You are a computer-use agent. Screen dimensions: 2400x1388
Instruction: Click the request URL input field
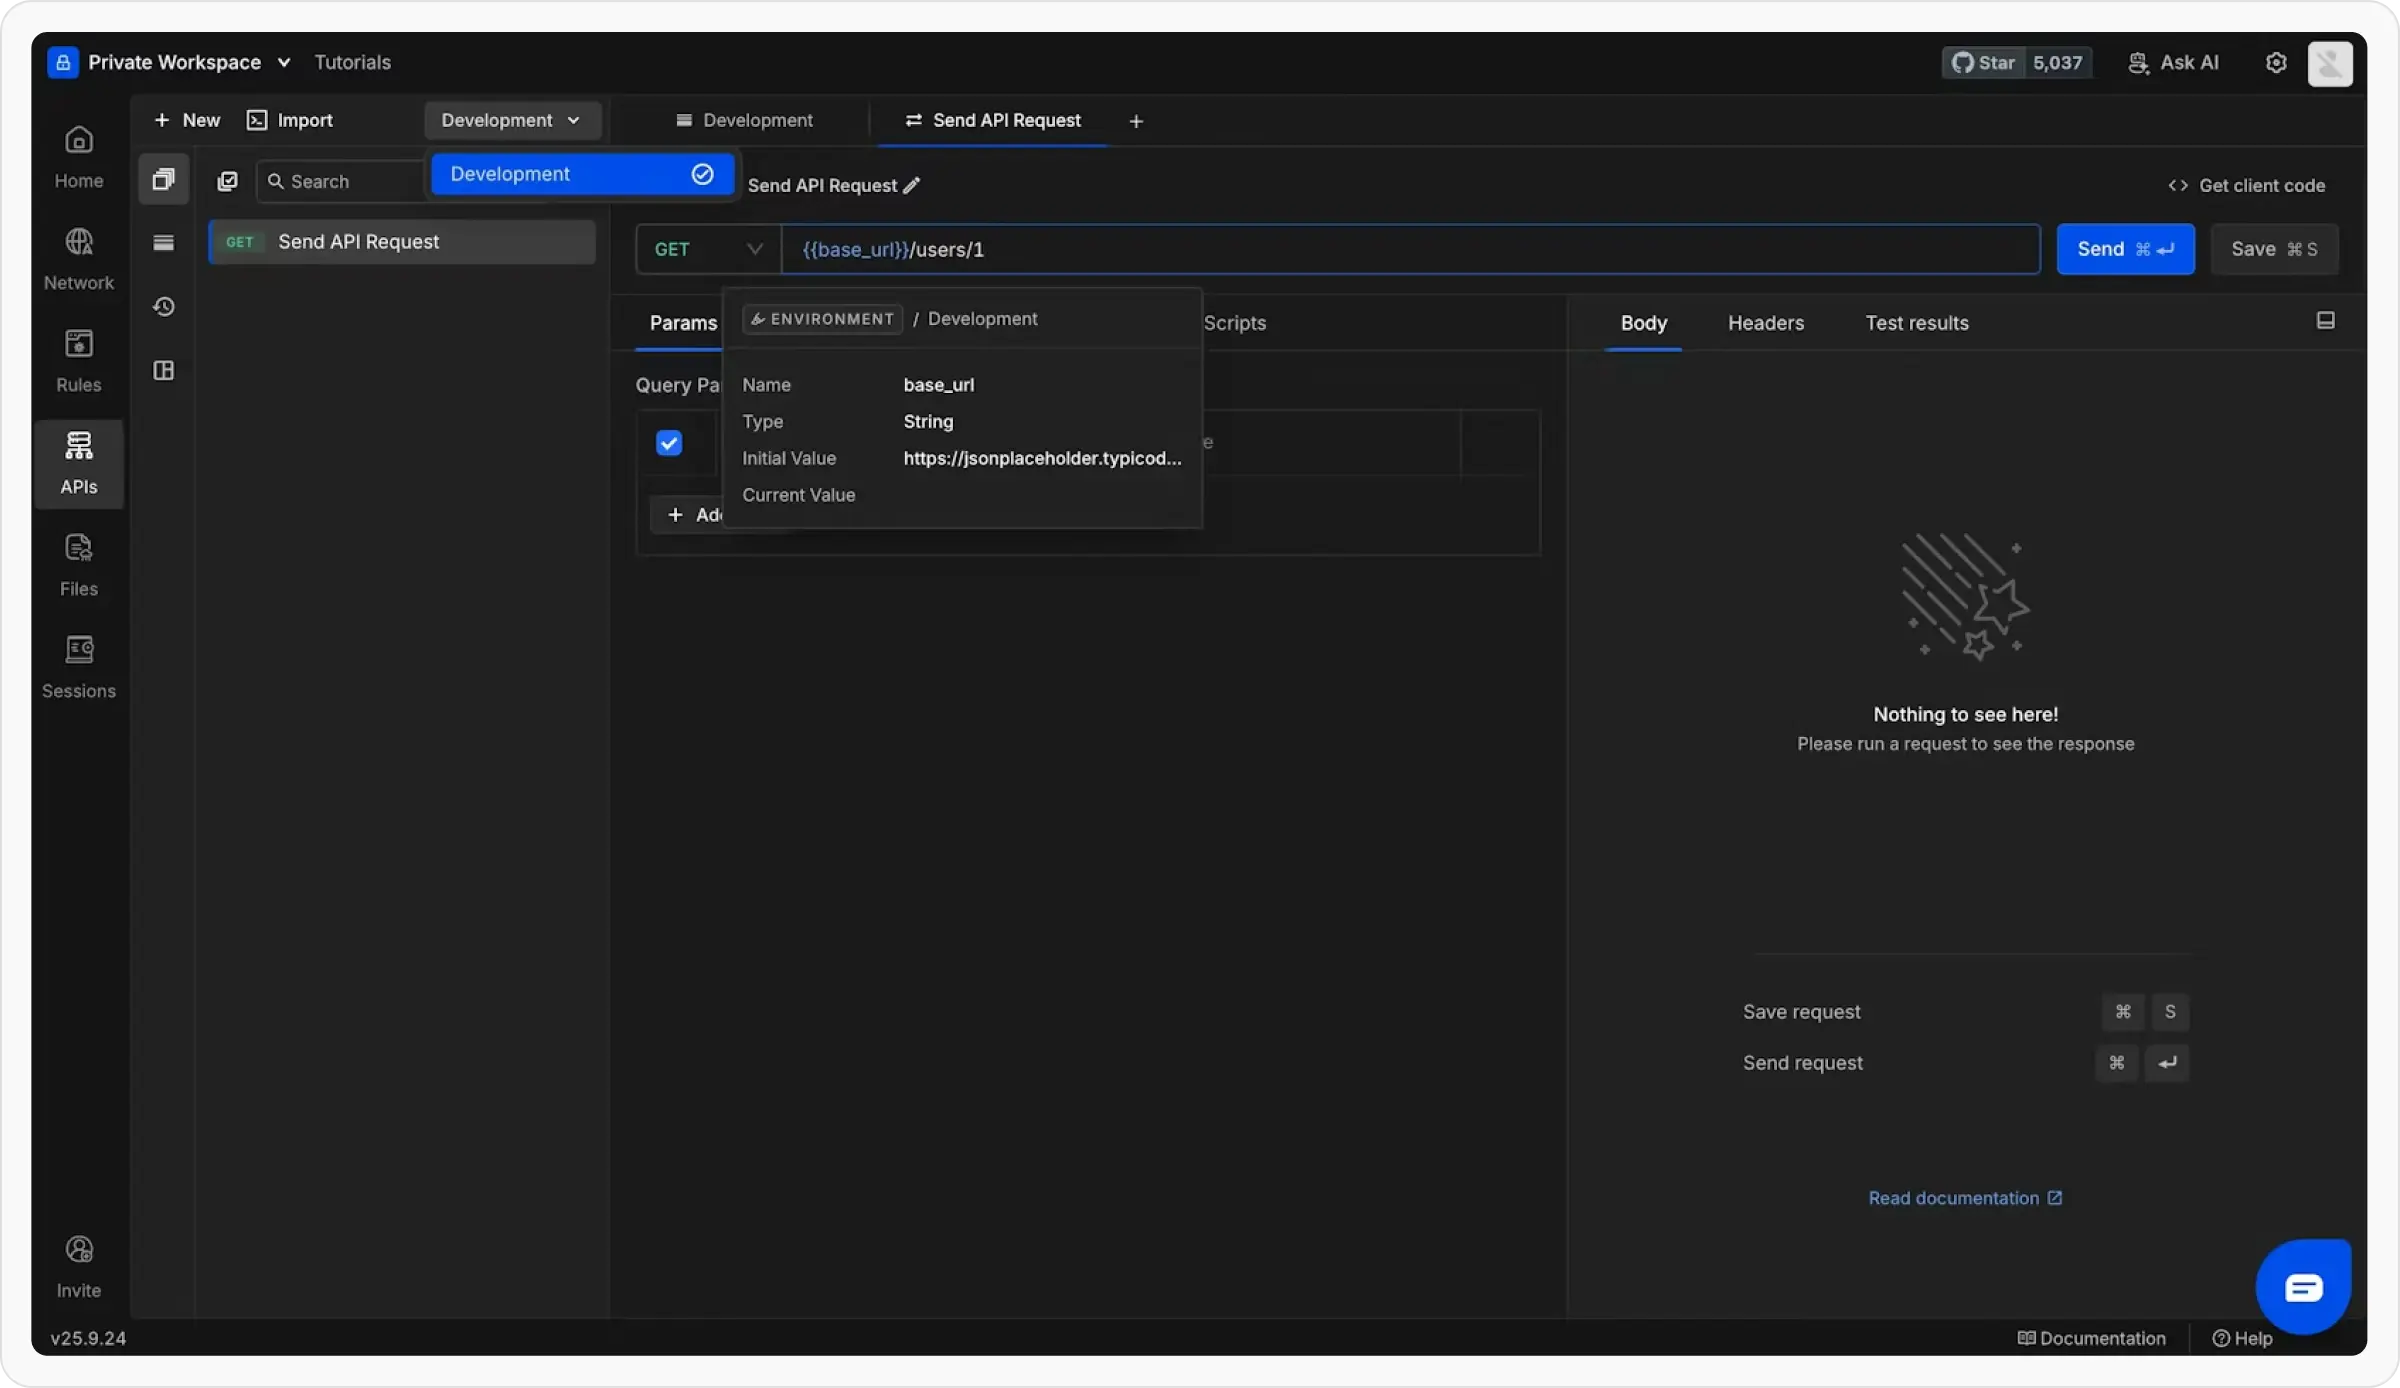(x=1400, y=249)
